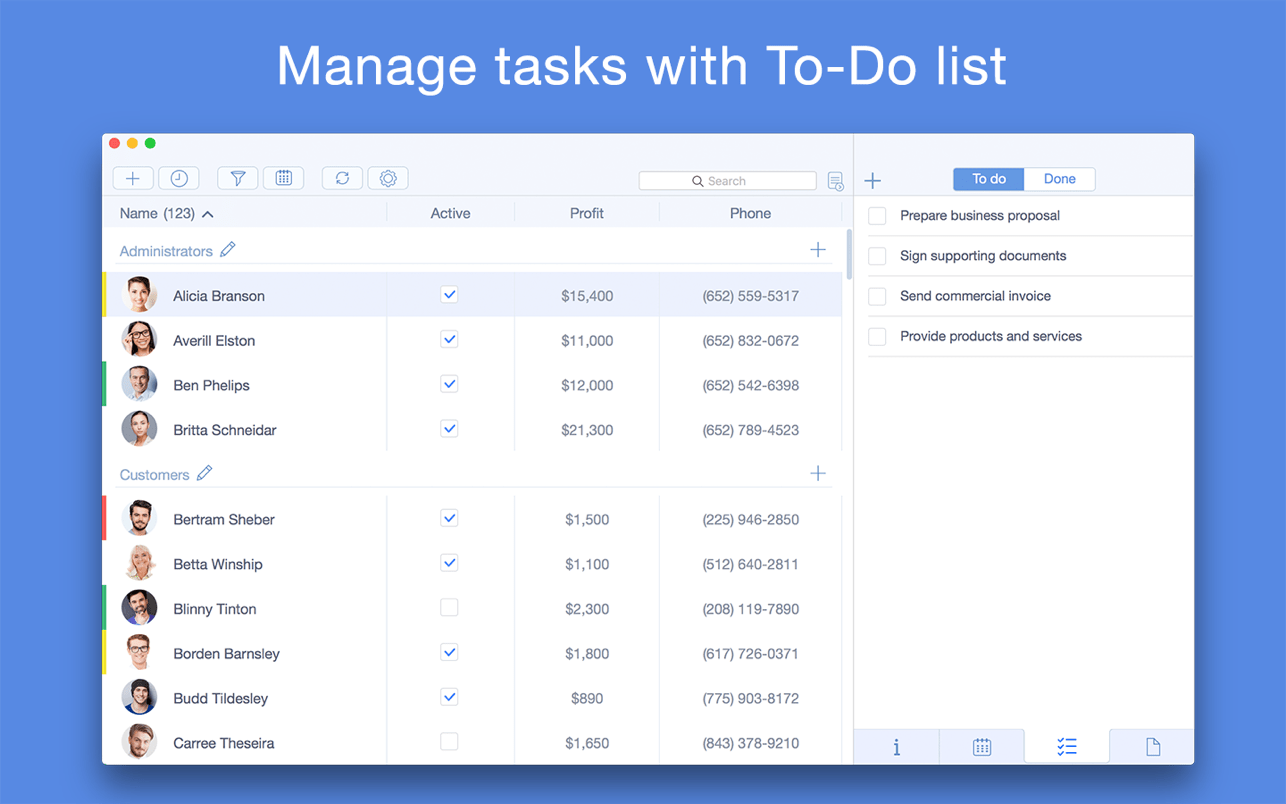The image size is (1286, 804).
Task: Select the calendar tab icon at bottom right
Action: [x=981, y=746]
